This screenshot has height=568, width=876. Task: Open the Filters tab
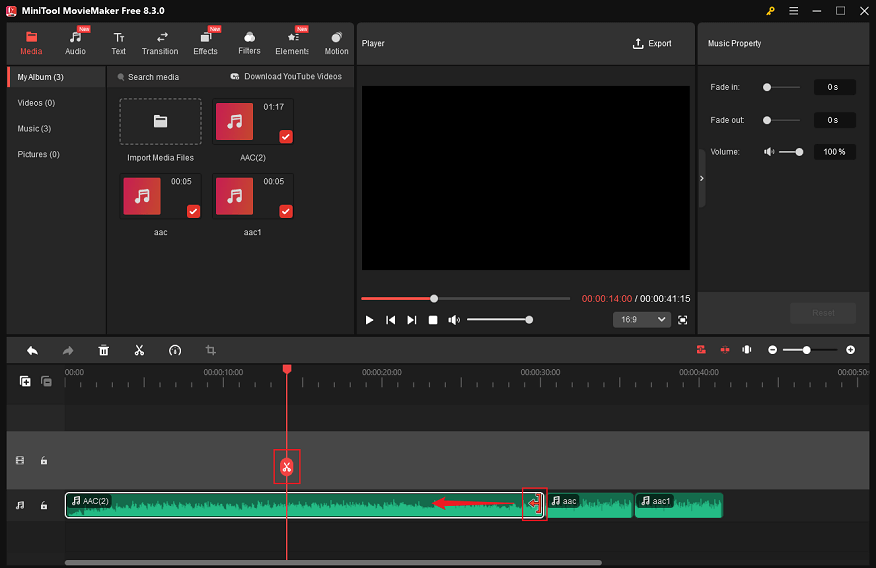(x=249, y=43)
